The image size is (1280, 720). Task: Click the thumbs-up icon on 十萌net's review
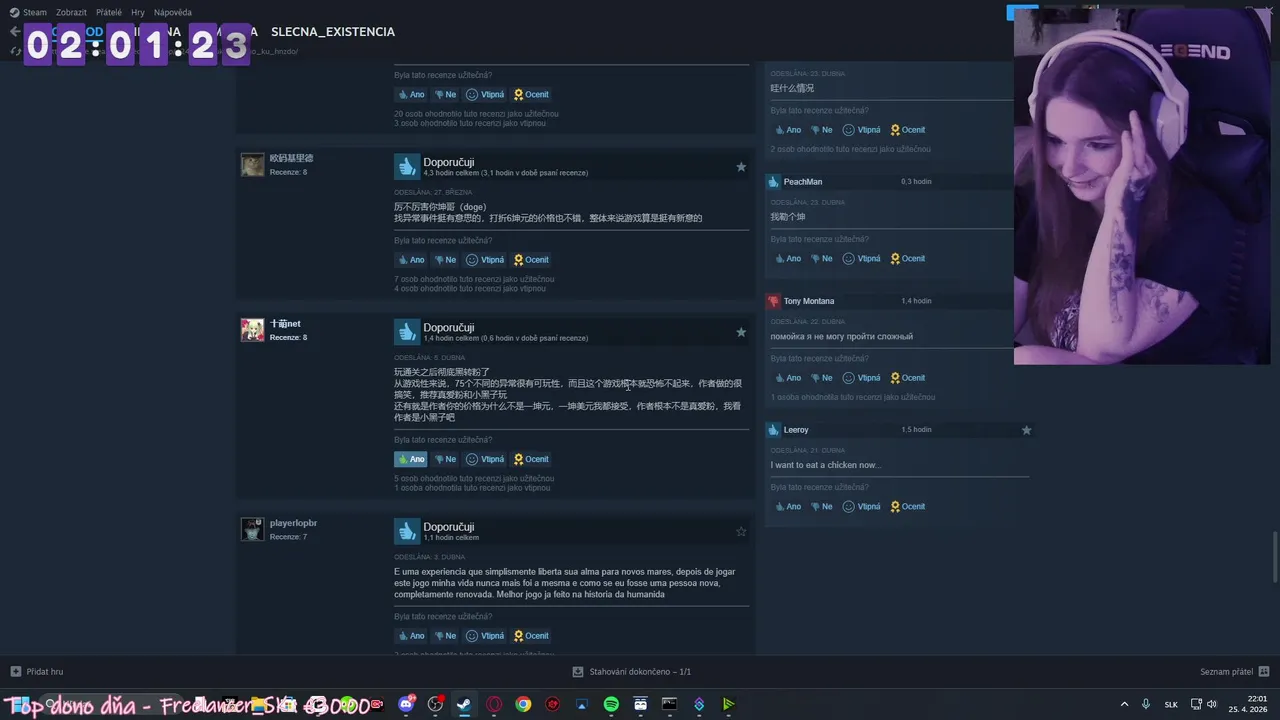[x=406, y=331]
